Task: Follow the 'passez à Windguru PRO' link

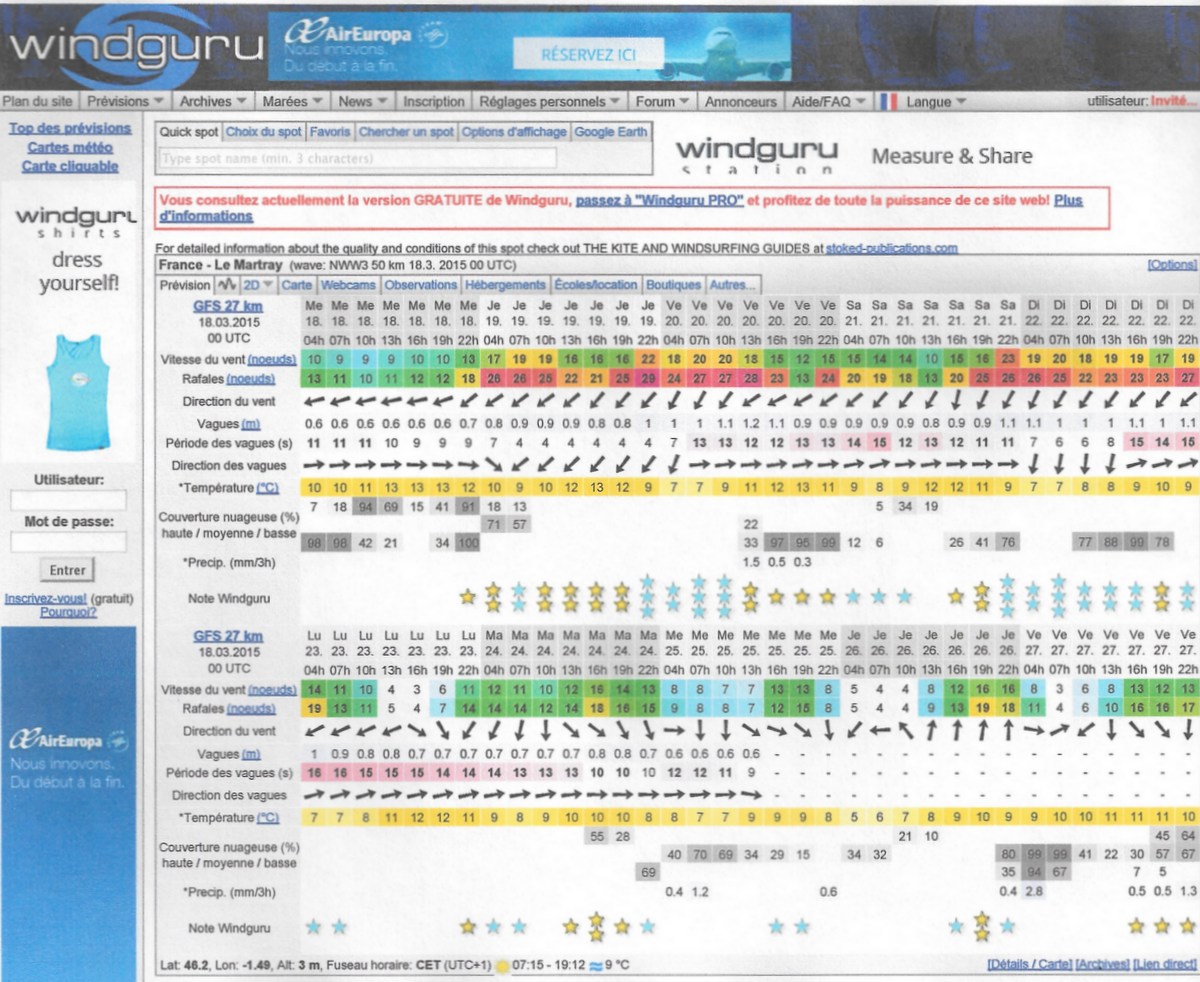Action: click(659, 200)
